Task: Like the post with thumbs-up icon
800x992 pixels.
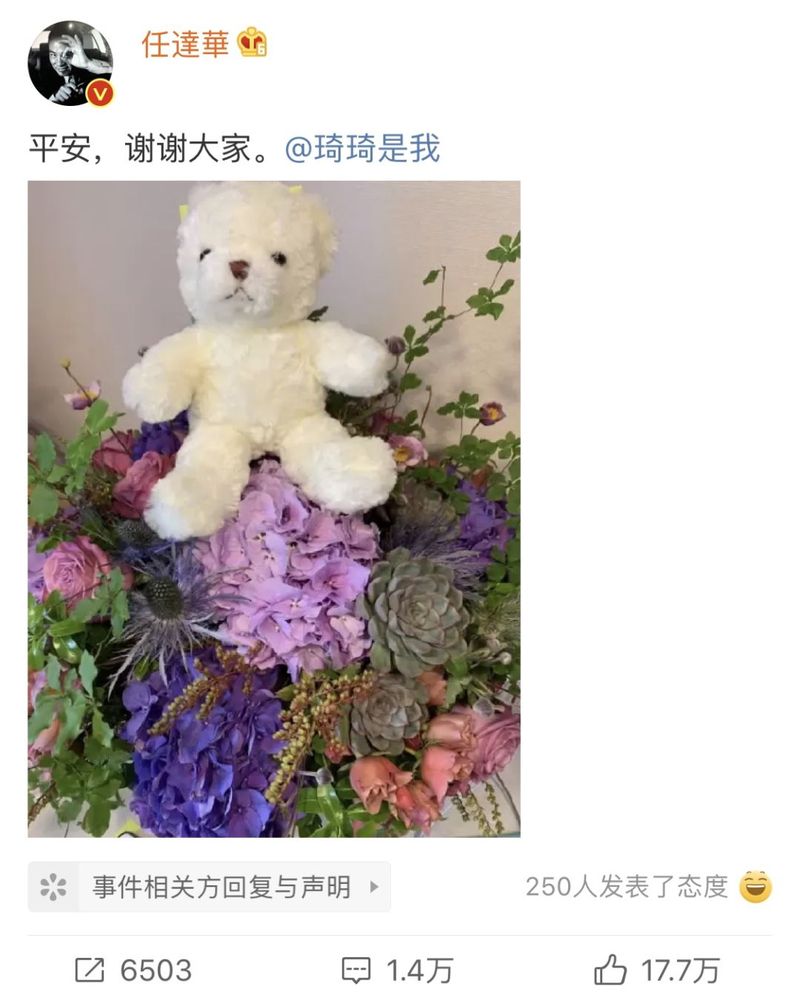Action: (610, 970)
